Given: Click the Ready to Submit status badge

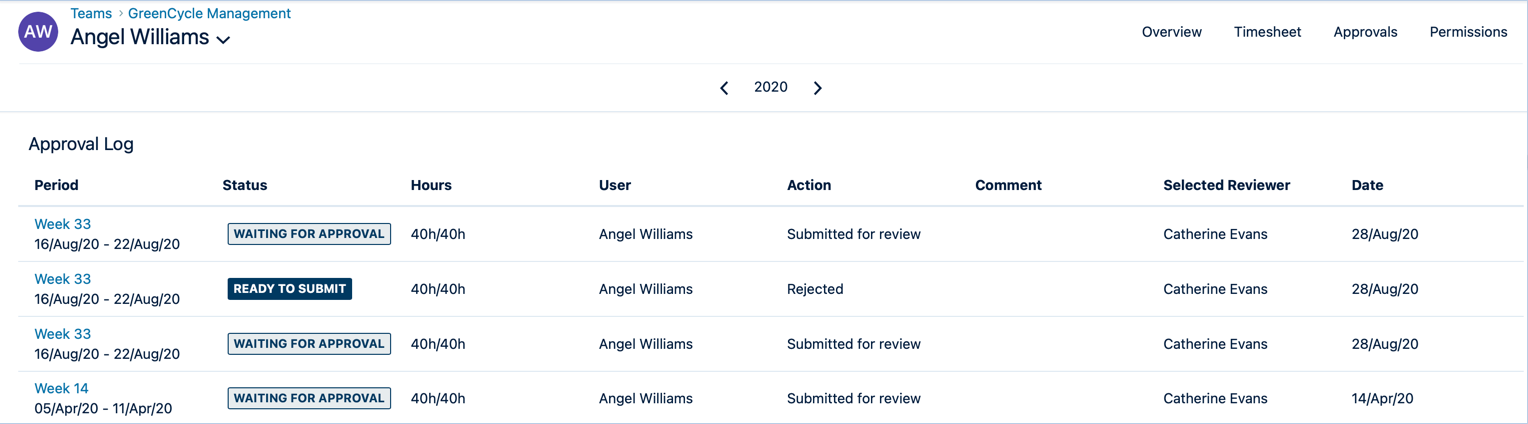Looking at the screenshot, I should (289, 289).
